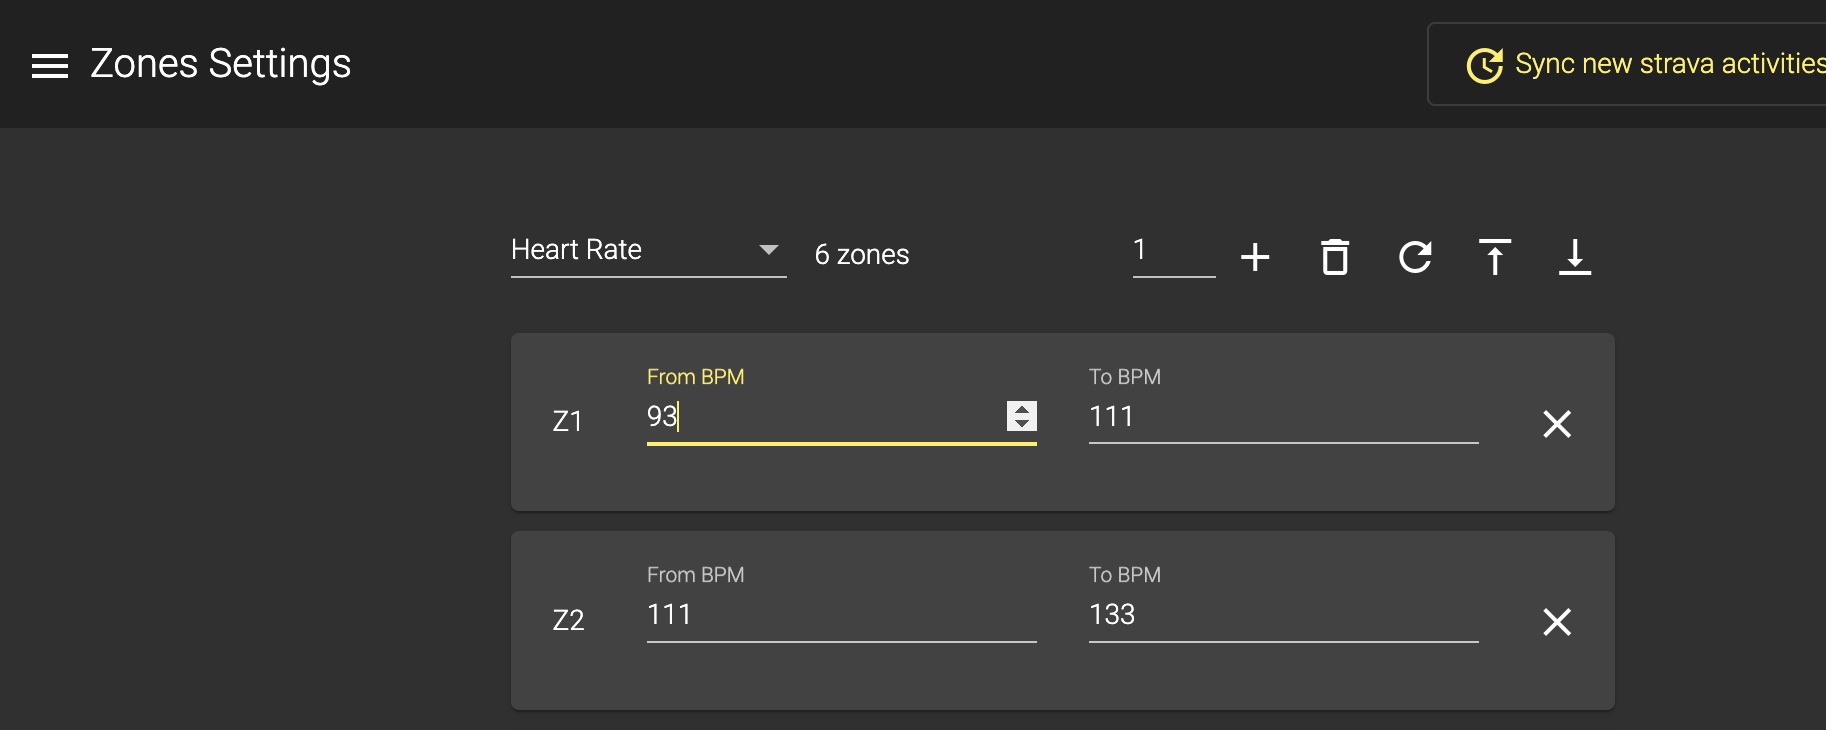Focus the step value input field

tap(1173, 250)
